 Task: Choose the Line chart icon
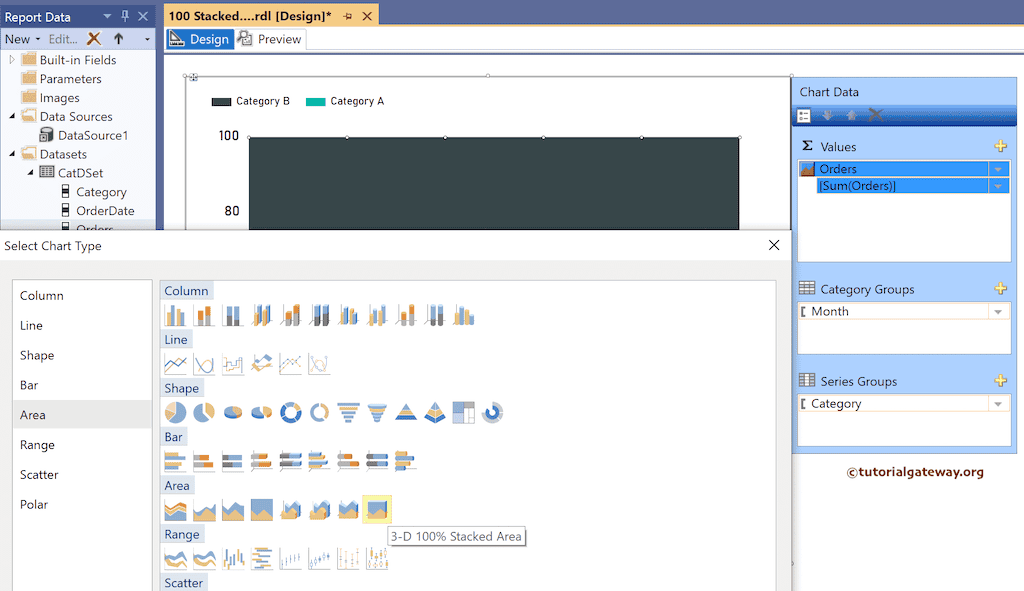pos(175,364)
